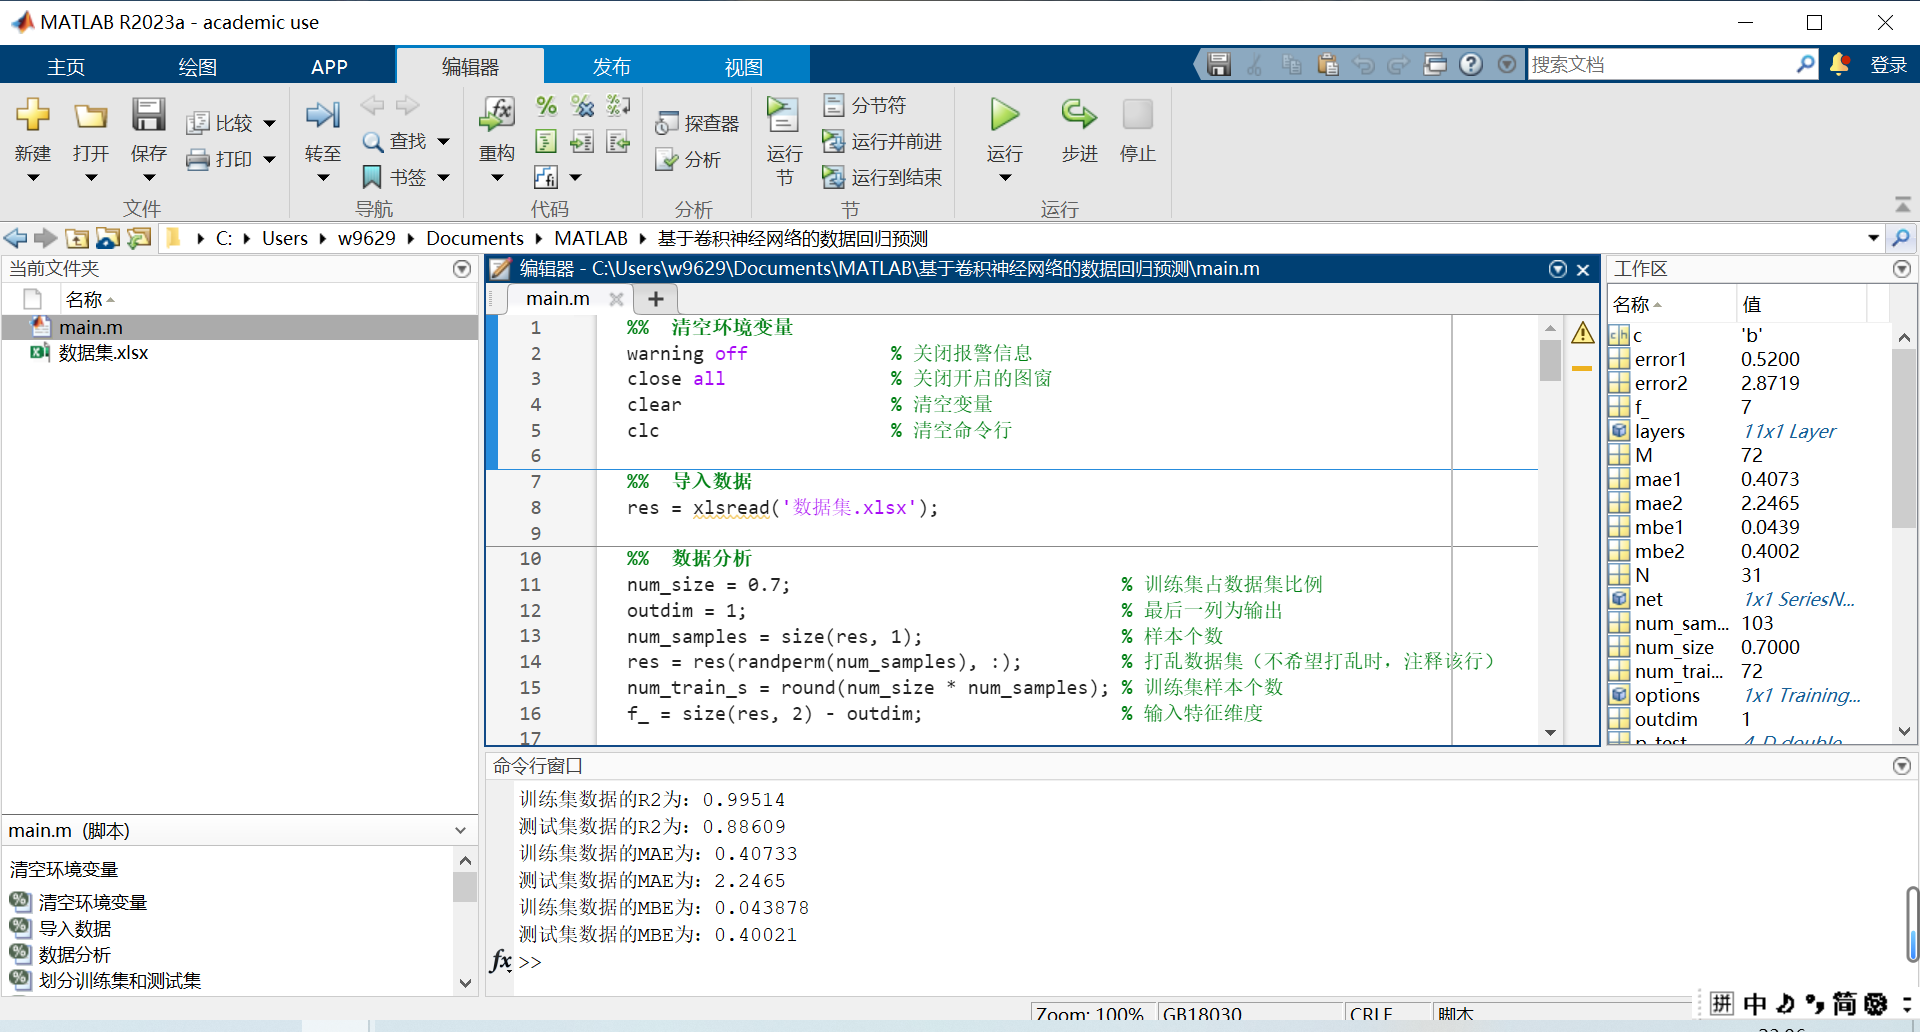Click the Run Section (运行节) icon

click(783, 115)
